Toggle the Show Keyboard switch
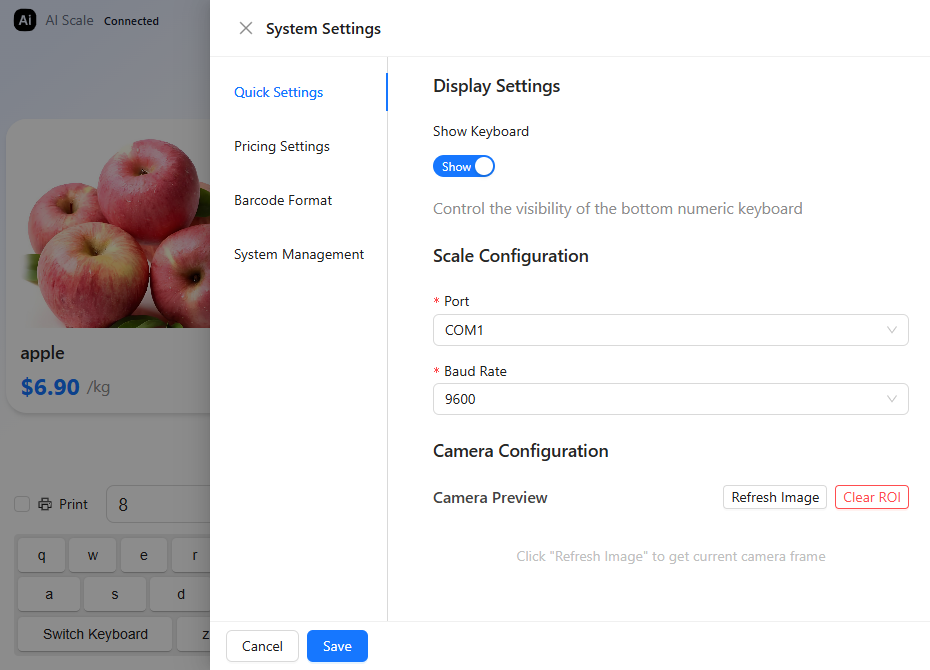930x670 pixels. point(464,167)
